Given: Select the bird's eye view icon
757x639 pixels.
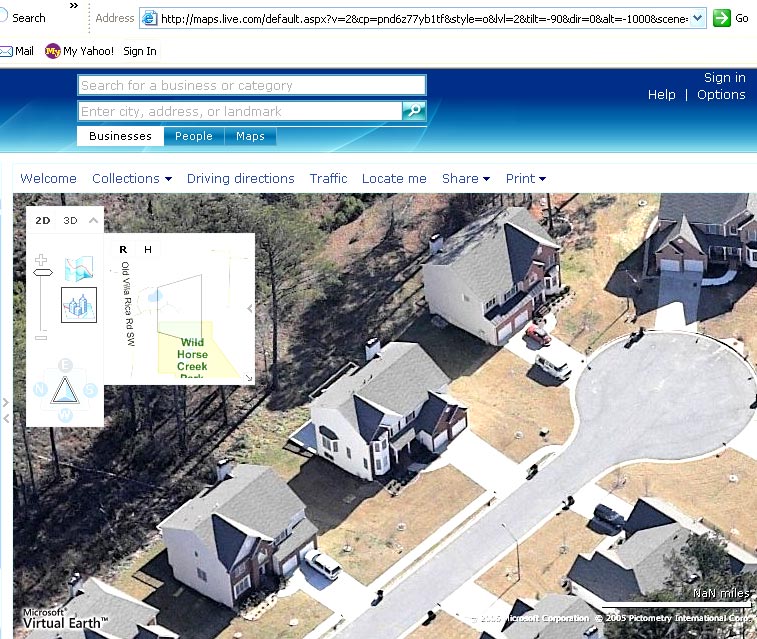Looking at the screenshot, I should coord(79,305).
